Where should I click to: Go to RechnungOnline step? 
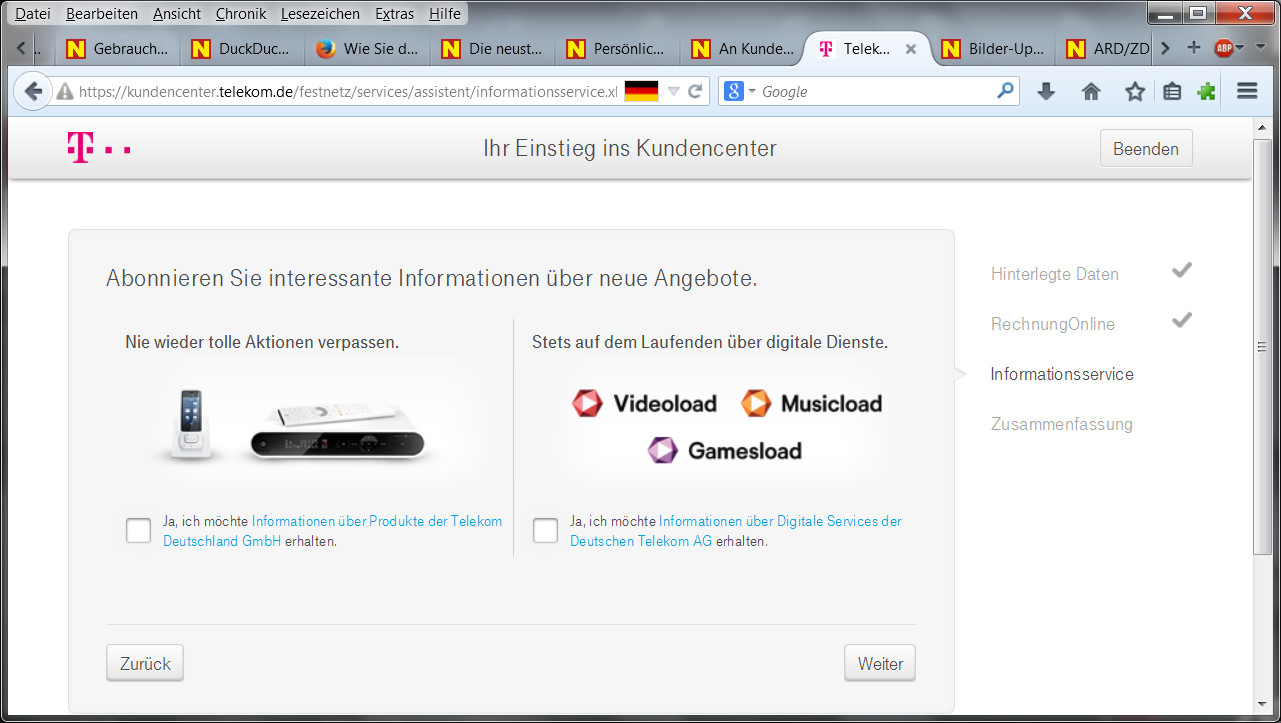click(1052, 324)
